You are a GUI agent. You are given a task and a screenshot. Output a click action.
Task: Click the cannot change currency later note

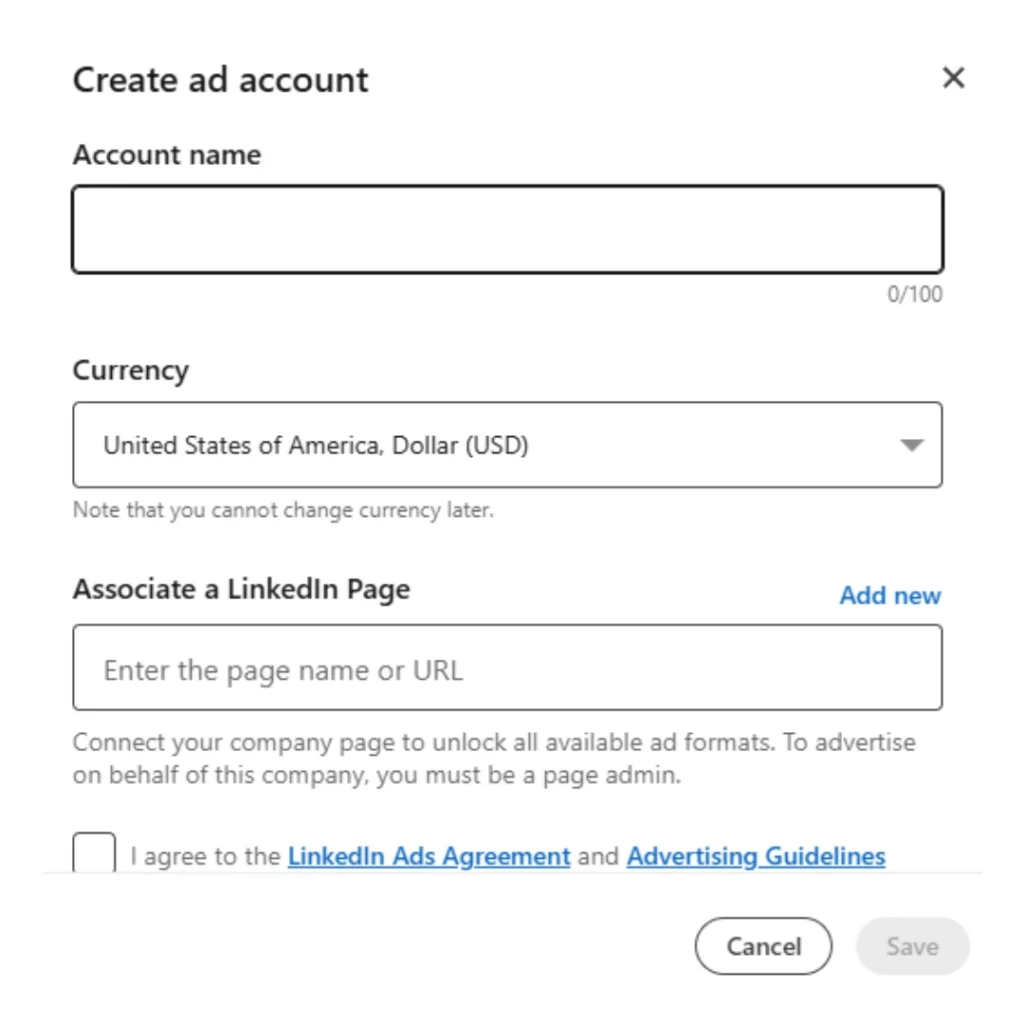[x=283, y=510]
